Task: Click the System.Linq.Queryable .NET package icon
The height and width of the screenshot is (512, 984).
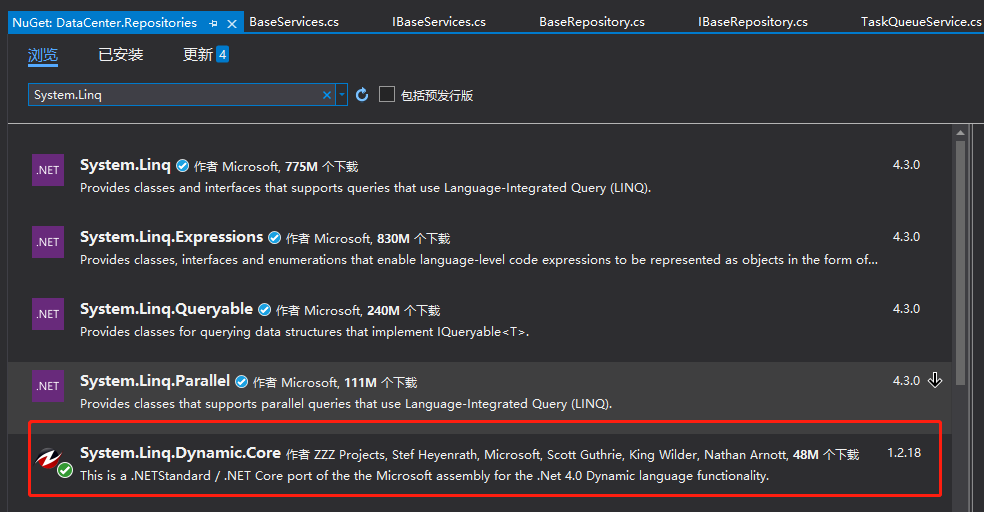Action: point(48,314)
